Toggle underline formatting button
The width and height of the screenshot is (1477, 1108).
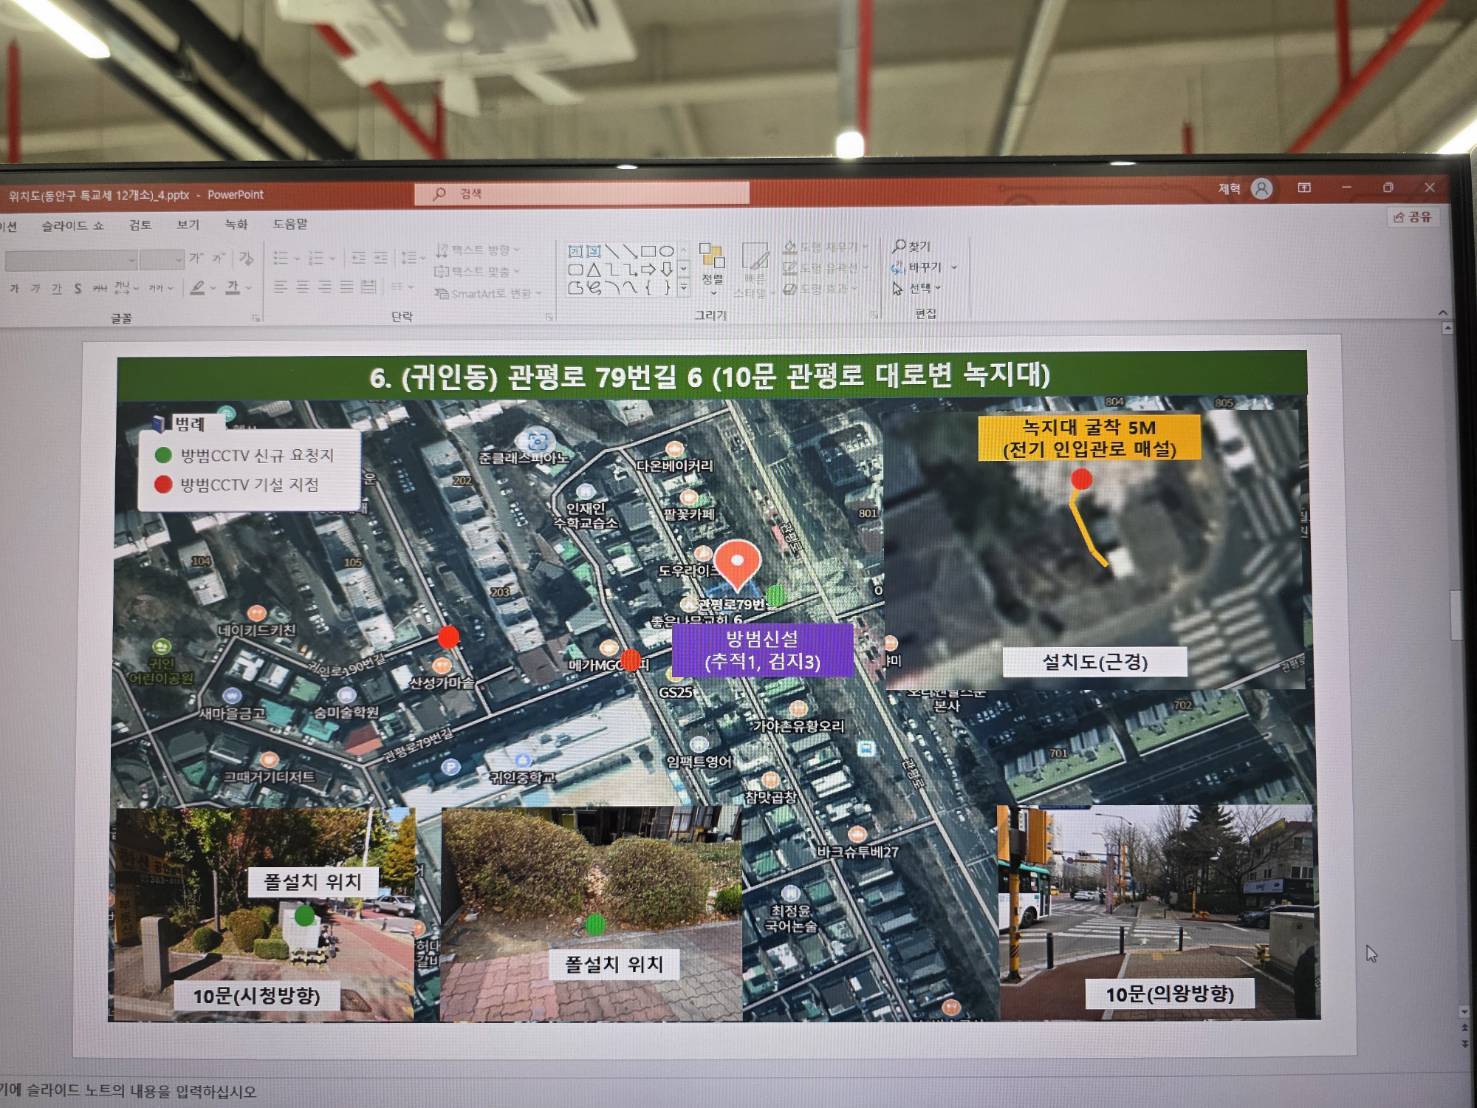click(56, 289)
